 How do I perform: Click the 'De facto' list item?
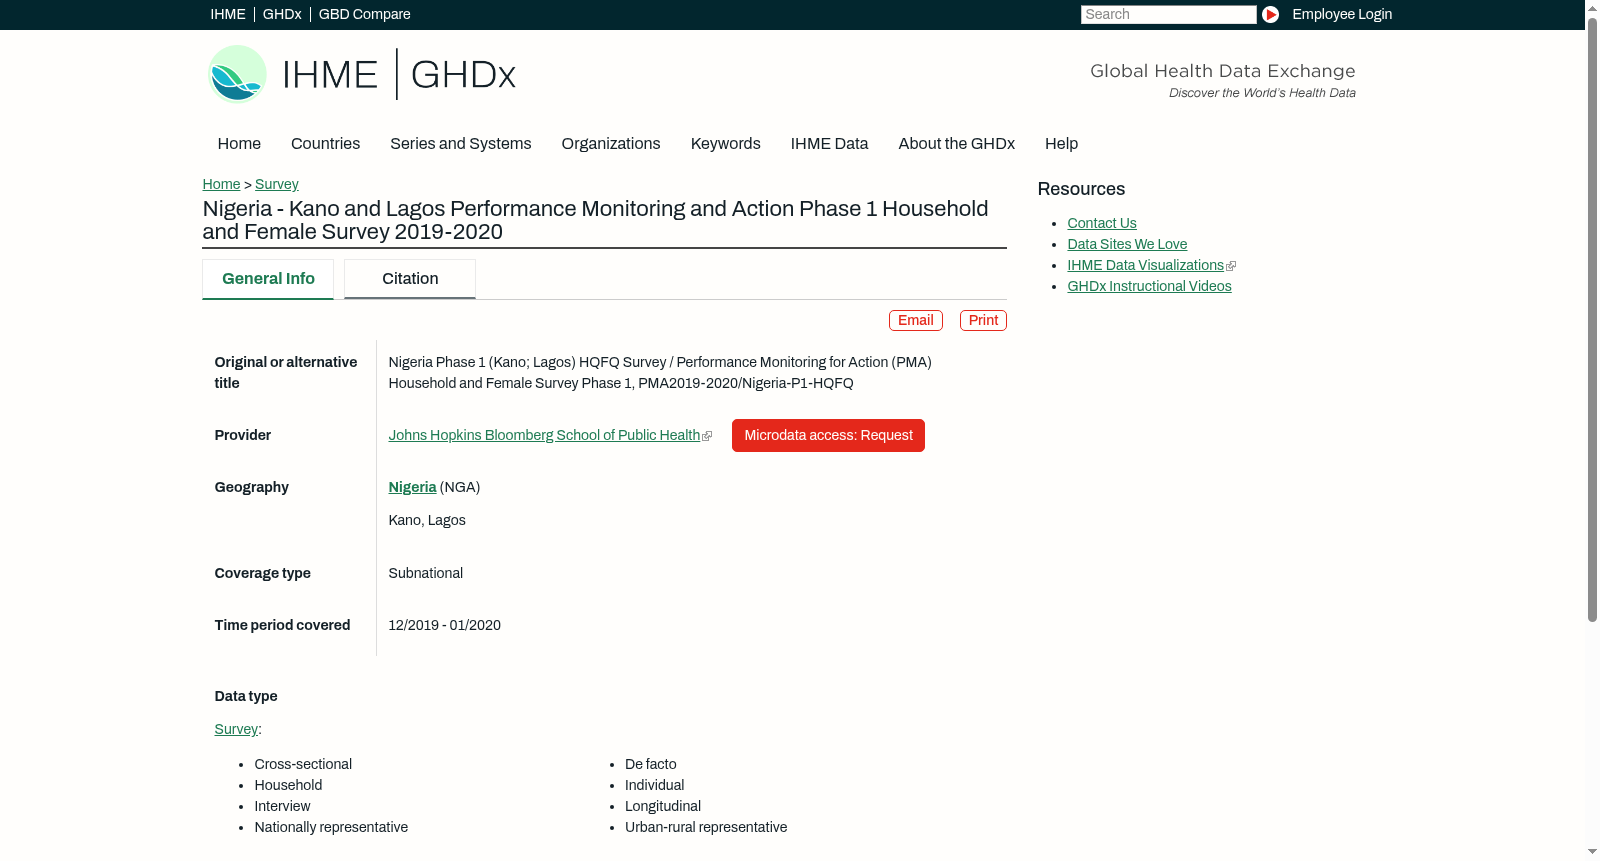[651, 764]
